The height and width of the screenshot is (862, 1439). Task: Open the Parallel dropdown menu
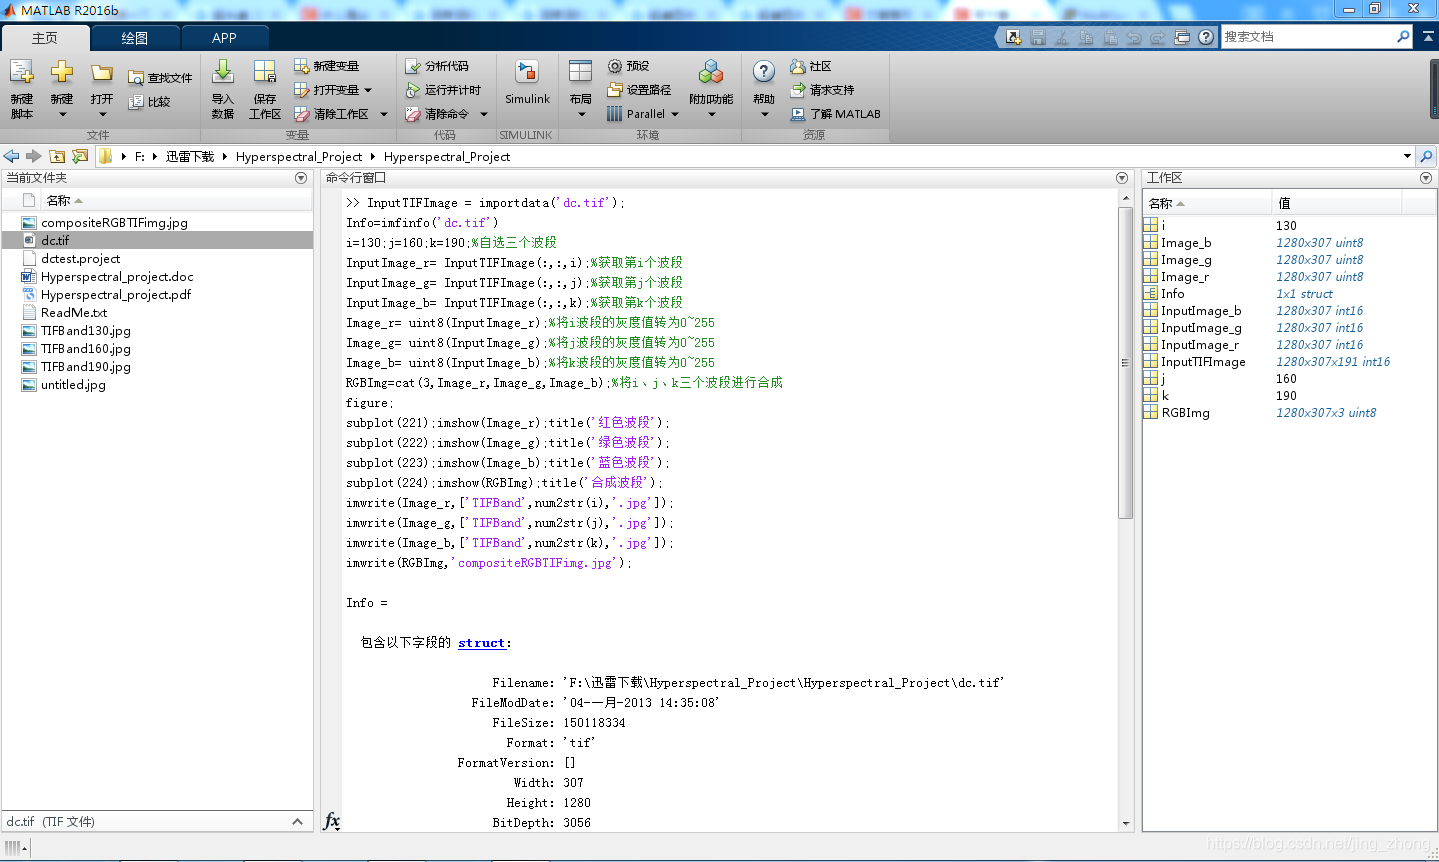click(675, 114)
